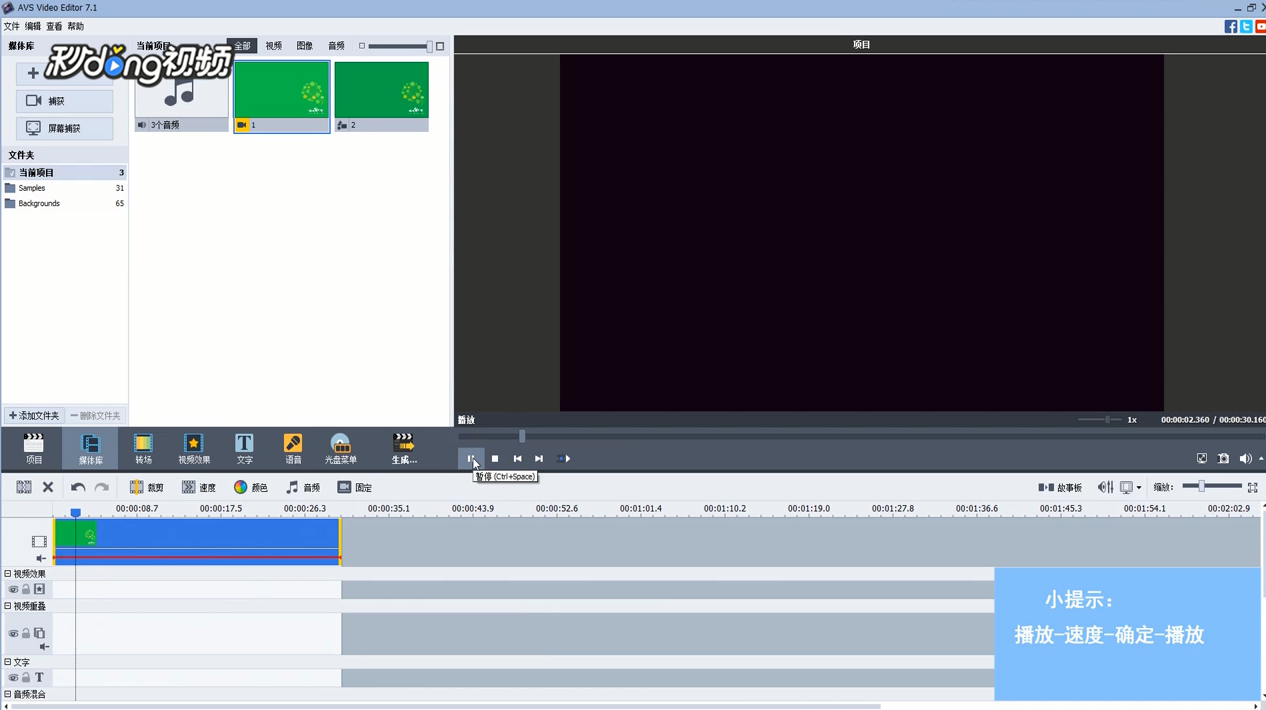The width and height of the screenshot is (1266, 710).
Task: Click the 裁剪 trim tool
Action: point(146,487)
